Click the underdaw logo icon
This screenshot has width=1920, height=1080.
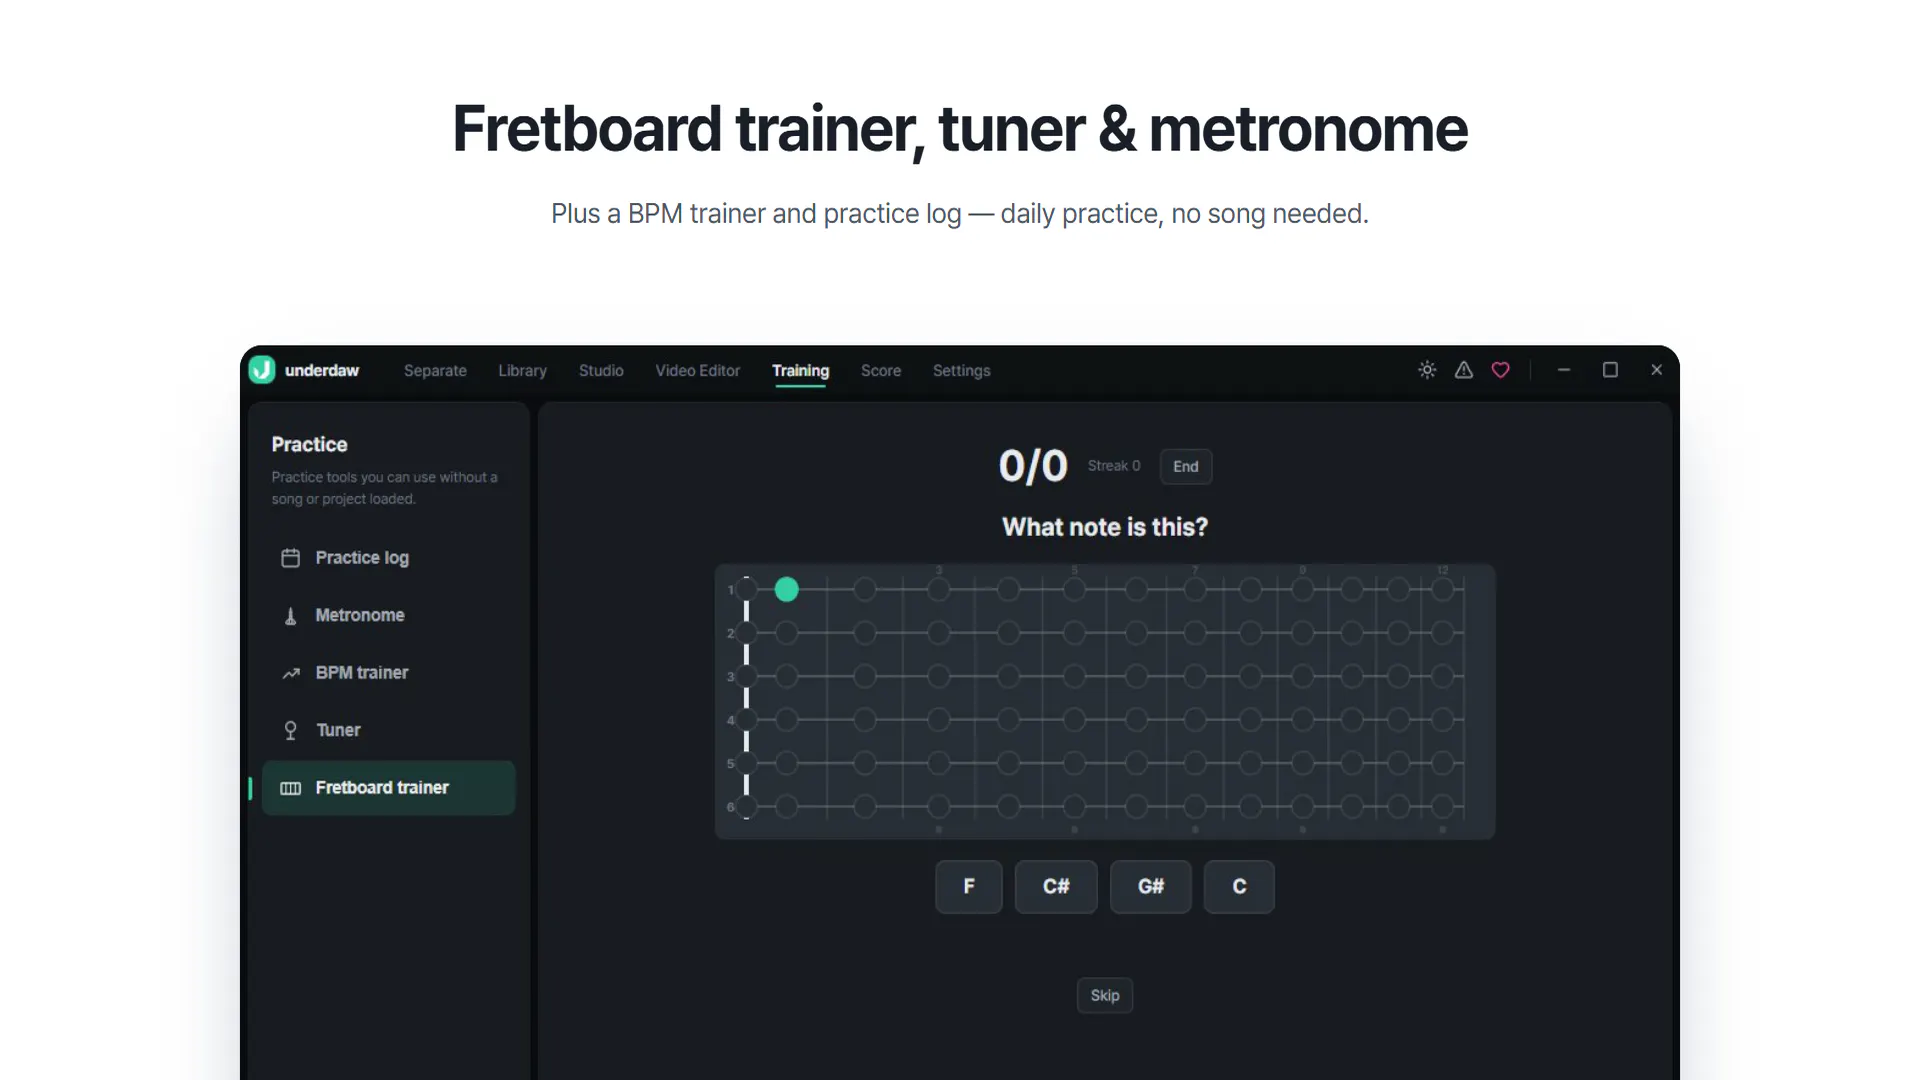[262, 370]
